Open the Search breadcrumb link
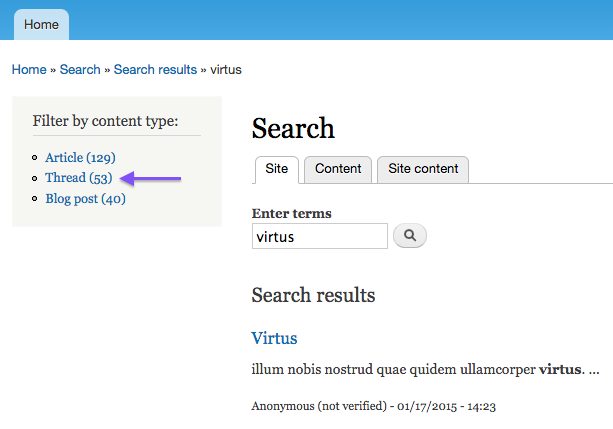 point(80,70)
